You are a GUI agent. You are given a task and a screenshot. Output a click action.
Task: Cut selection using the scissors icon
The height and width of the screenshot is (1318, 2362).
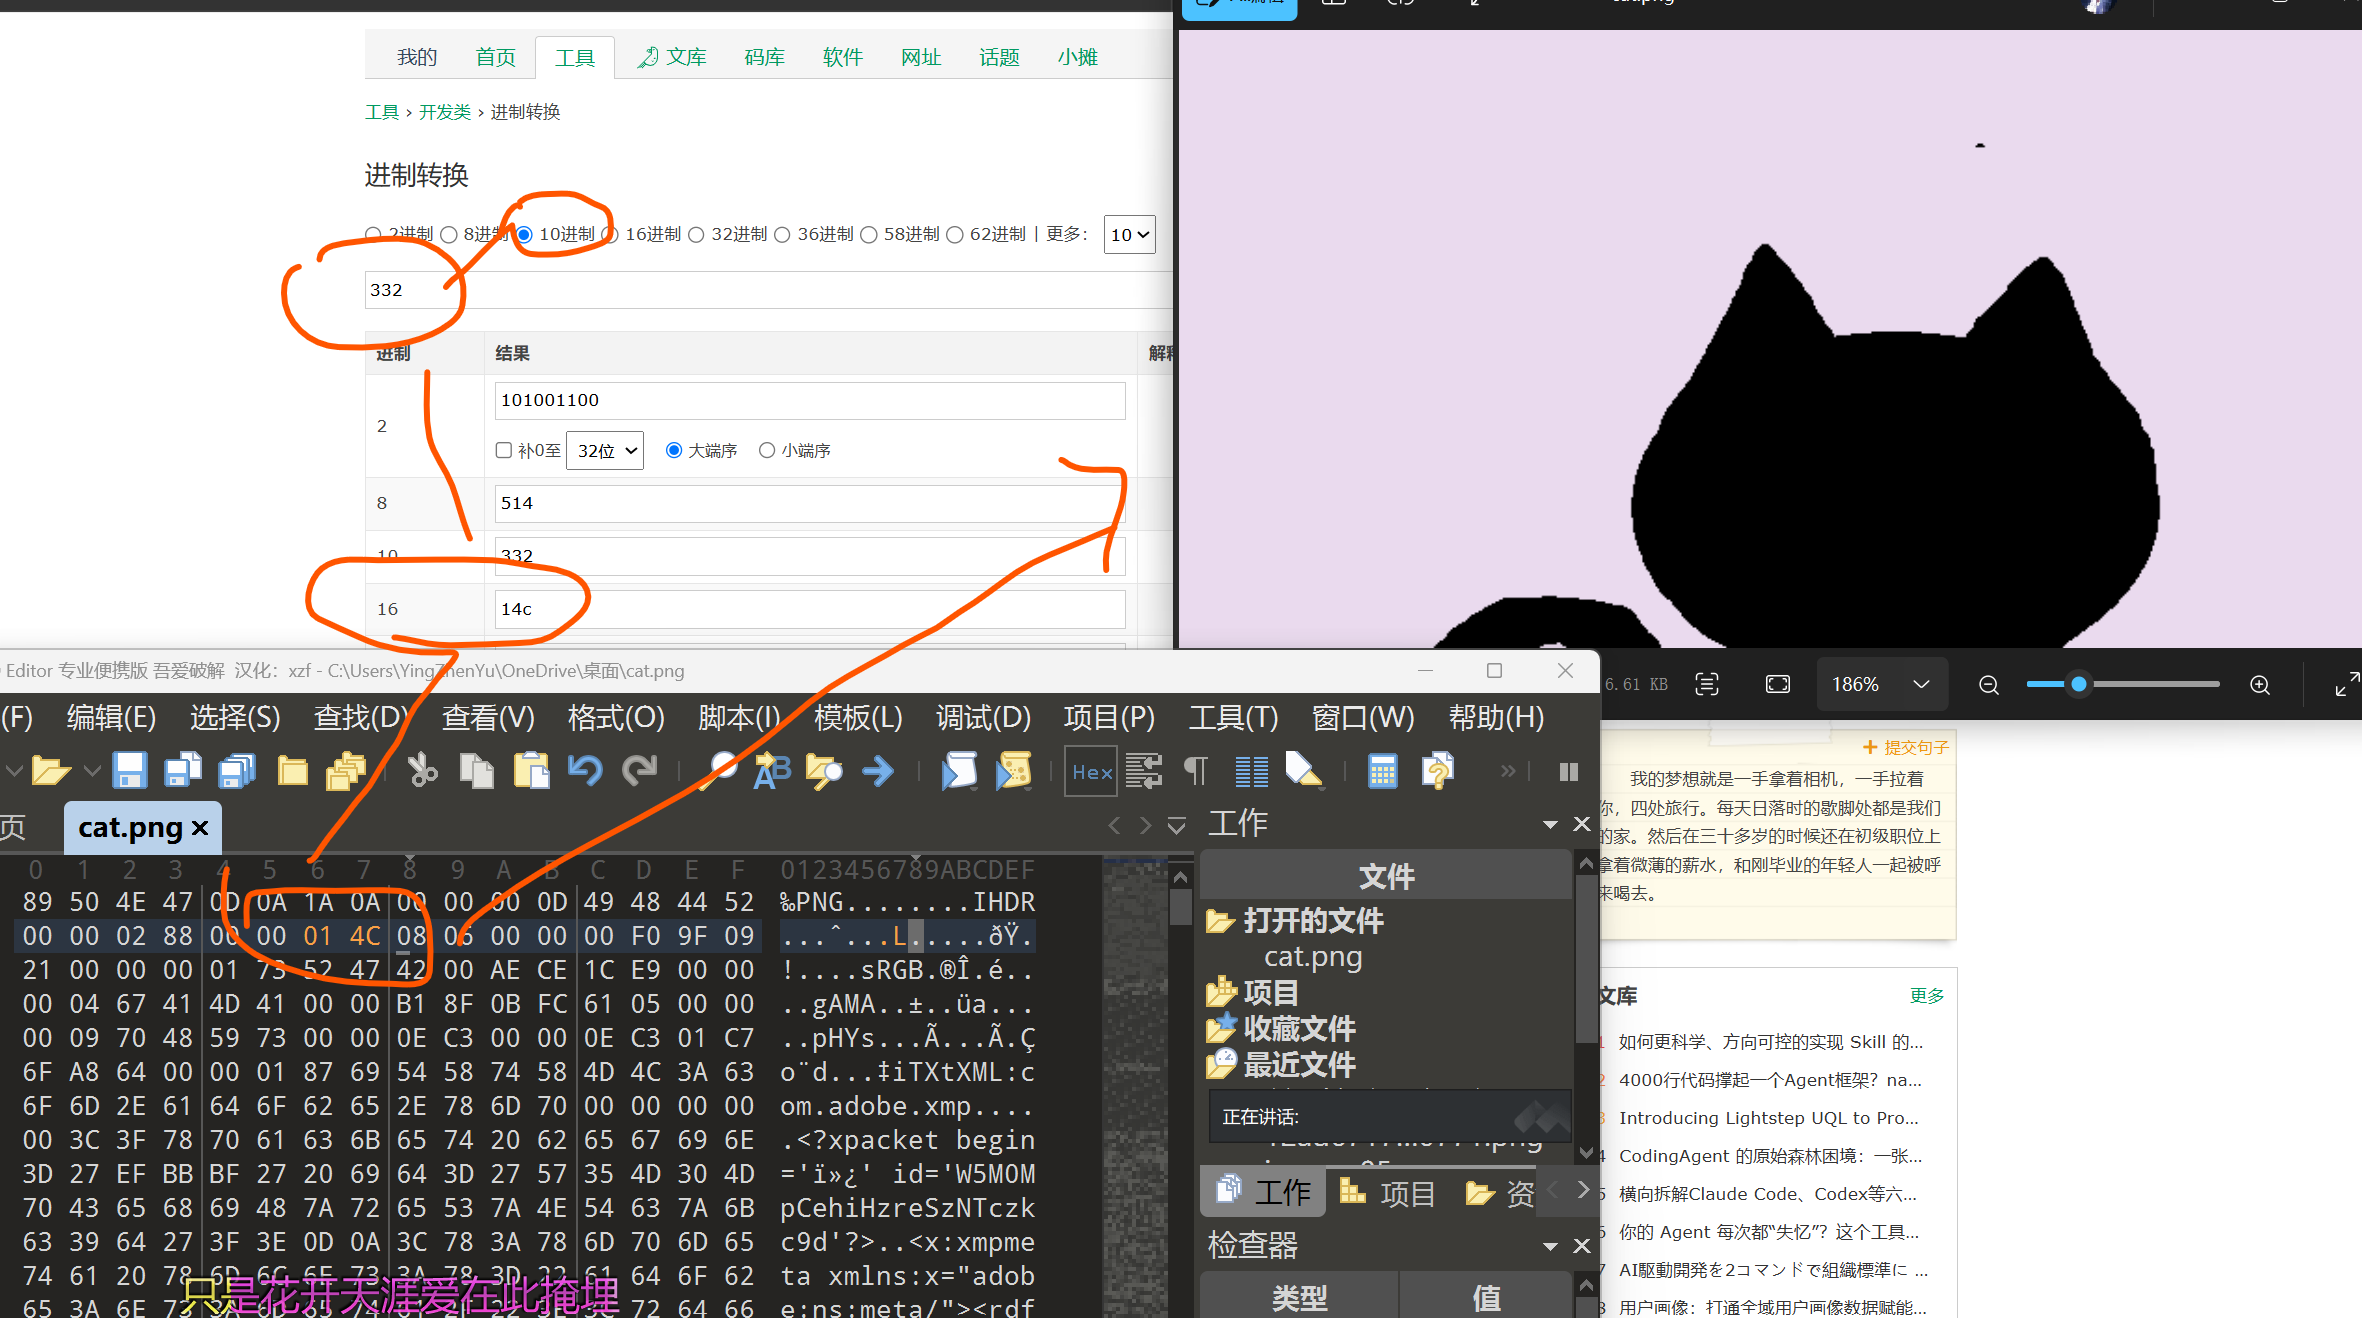point(423,771)
